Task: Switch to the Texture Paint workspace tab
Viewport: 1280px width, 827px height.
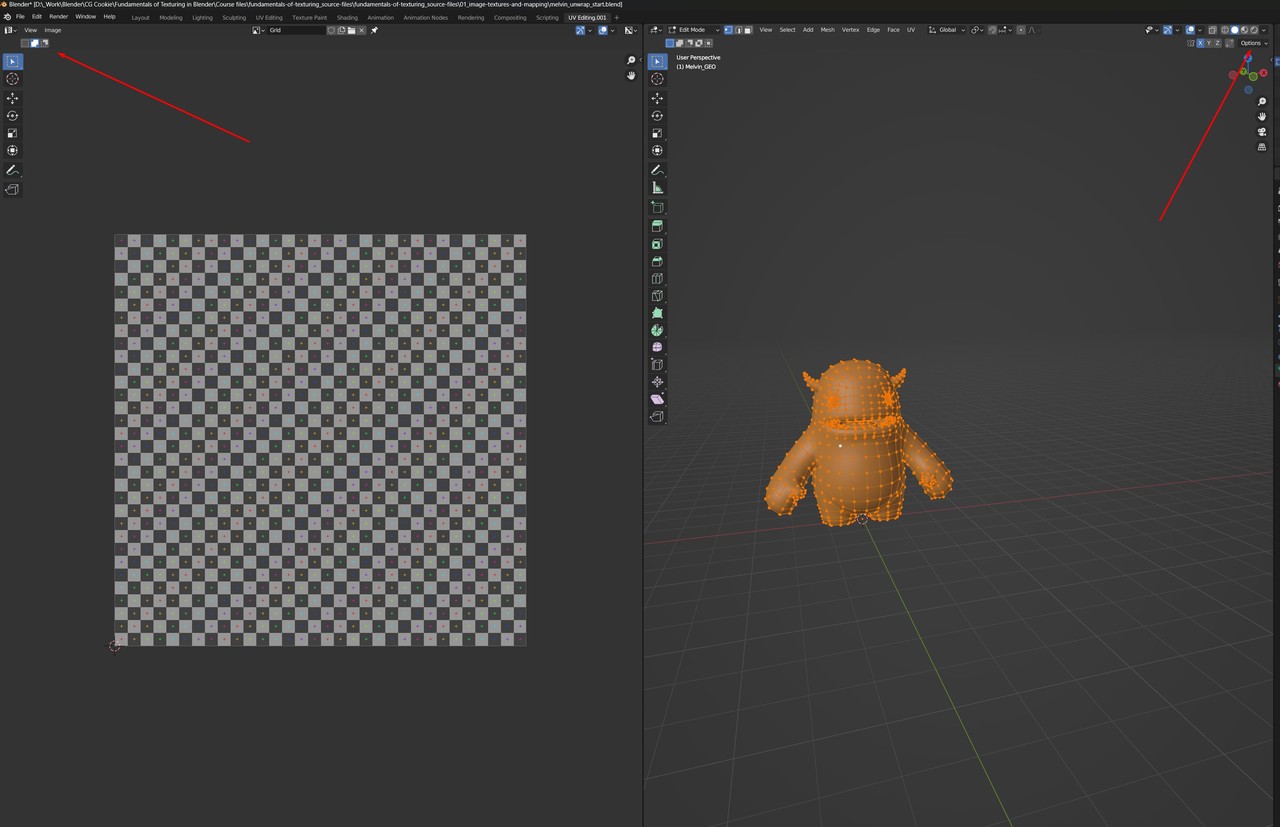Action: coord(309,17)
